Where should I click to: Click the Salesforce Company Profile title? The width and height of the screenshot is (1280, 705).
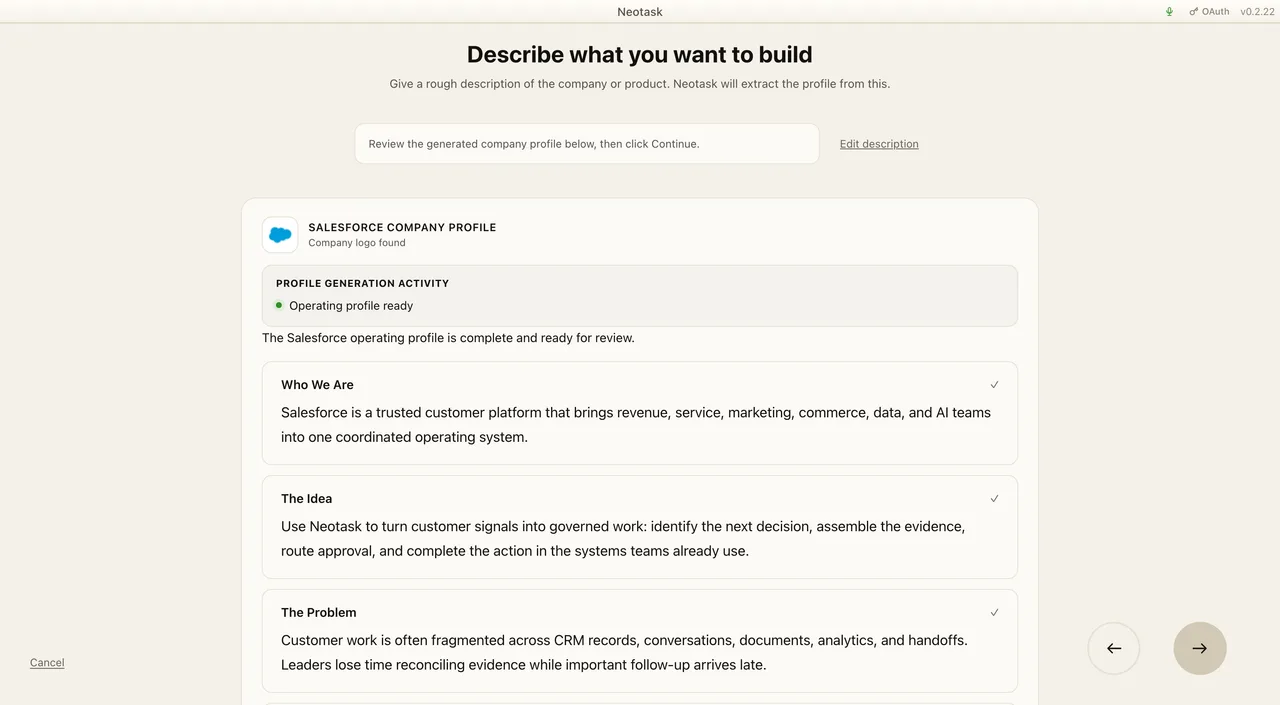coord(402,227)
